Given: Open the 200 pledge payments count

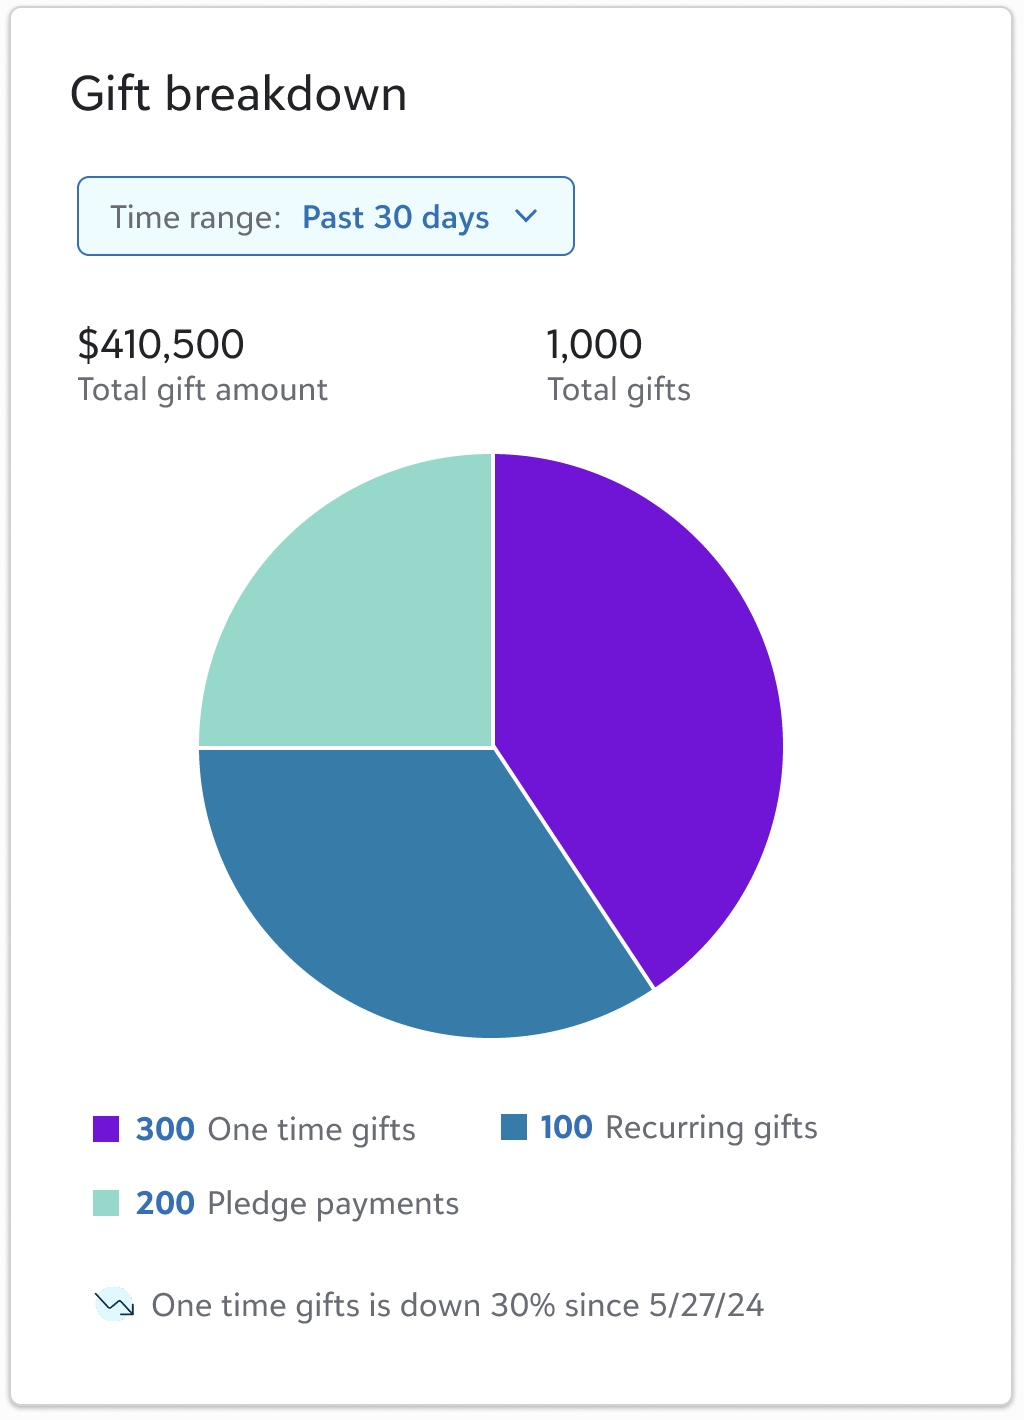Looking at the screenshot, I should tap(165, 1203).
